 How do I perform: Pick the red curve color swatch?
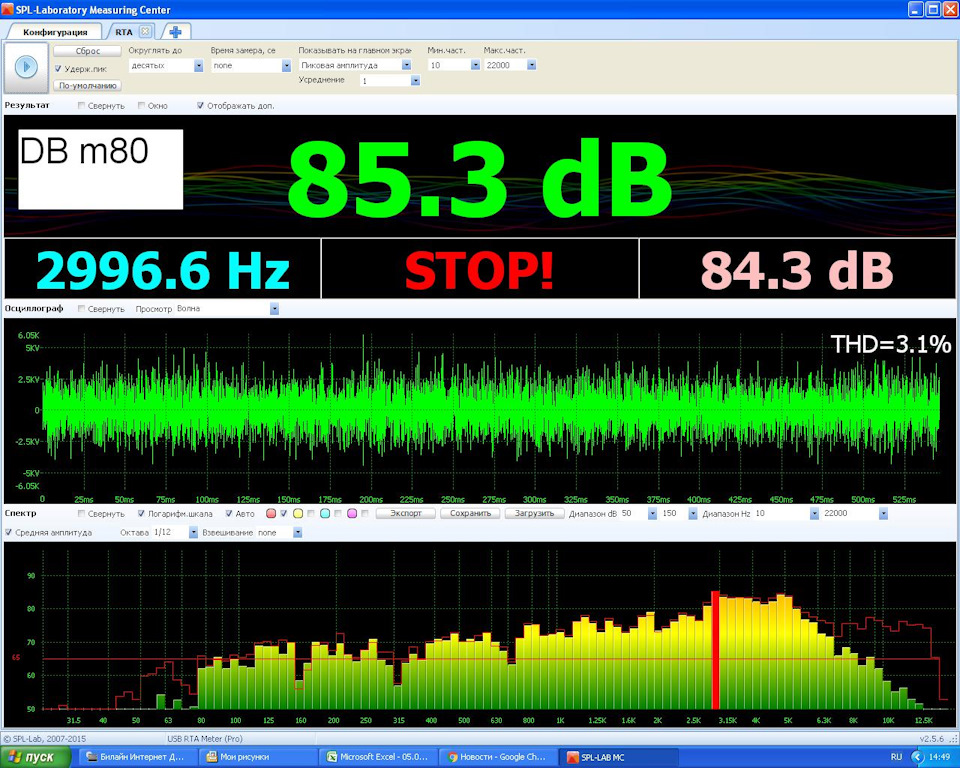[271, 513]
